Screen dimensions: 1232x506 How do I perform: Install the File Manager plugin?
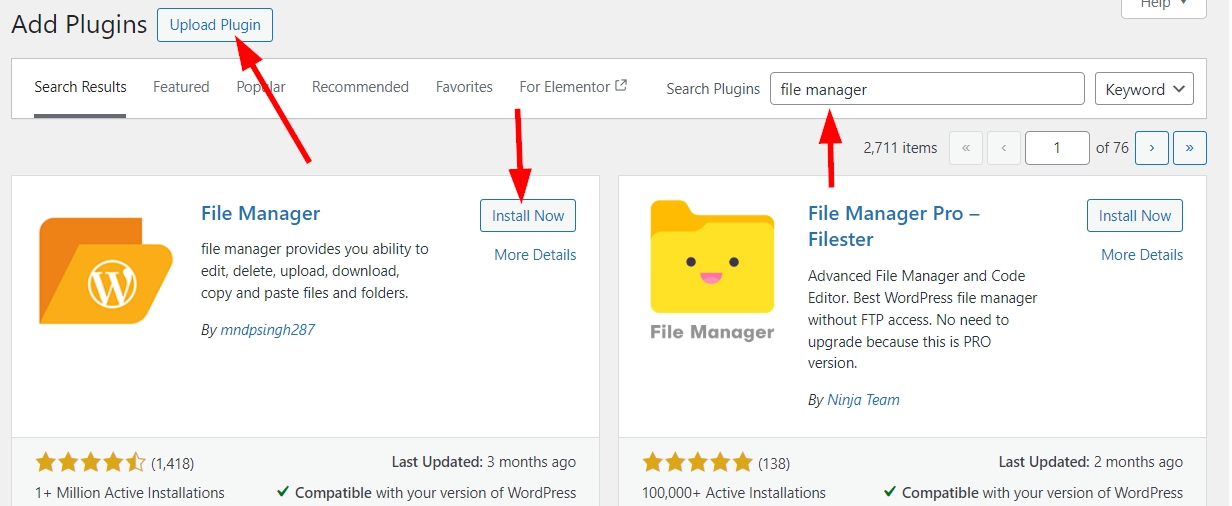(528, 216)
